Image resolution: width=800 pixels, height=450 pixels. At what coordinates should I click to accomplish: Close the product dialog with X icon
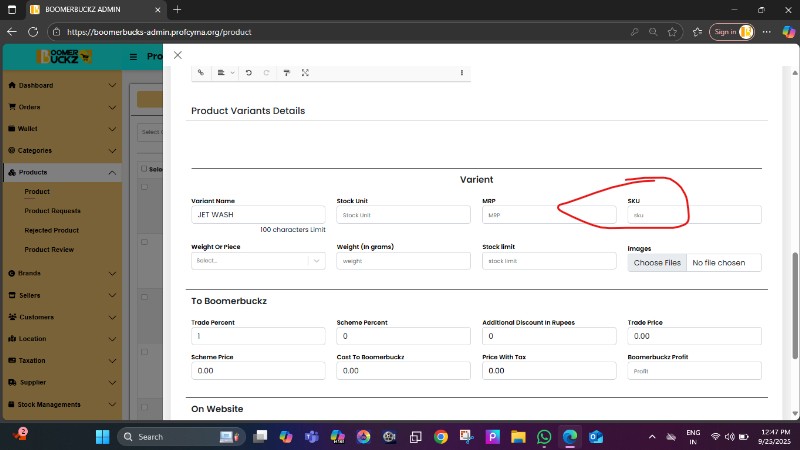point(178,56)
